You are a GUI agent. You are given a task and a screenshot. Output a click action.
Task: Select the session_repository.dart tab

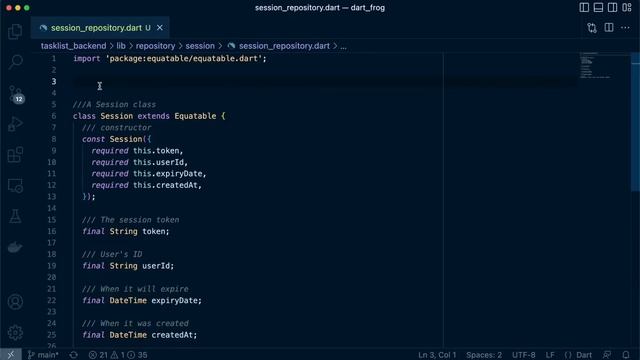pos(100,27)
